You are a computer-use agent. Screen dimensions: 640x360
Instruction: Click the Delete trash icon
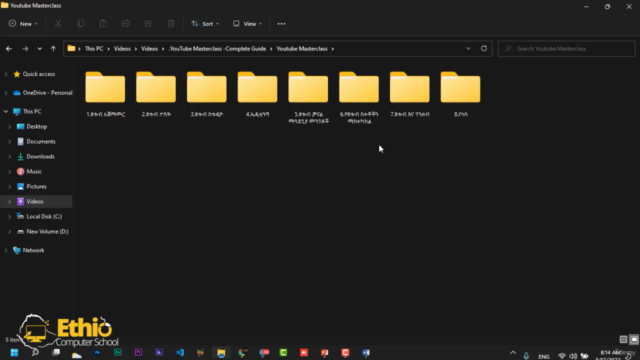point(171,24)
